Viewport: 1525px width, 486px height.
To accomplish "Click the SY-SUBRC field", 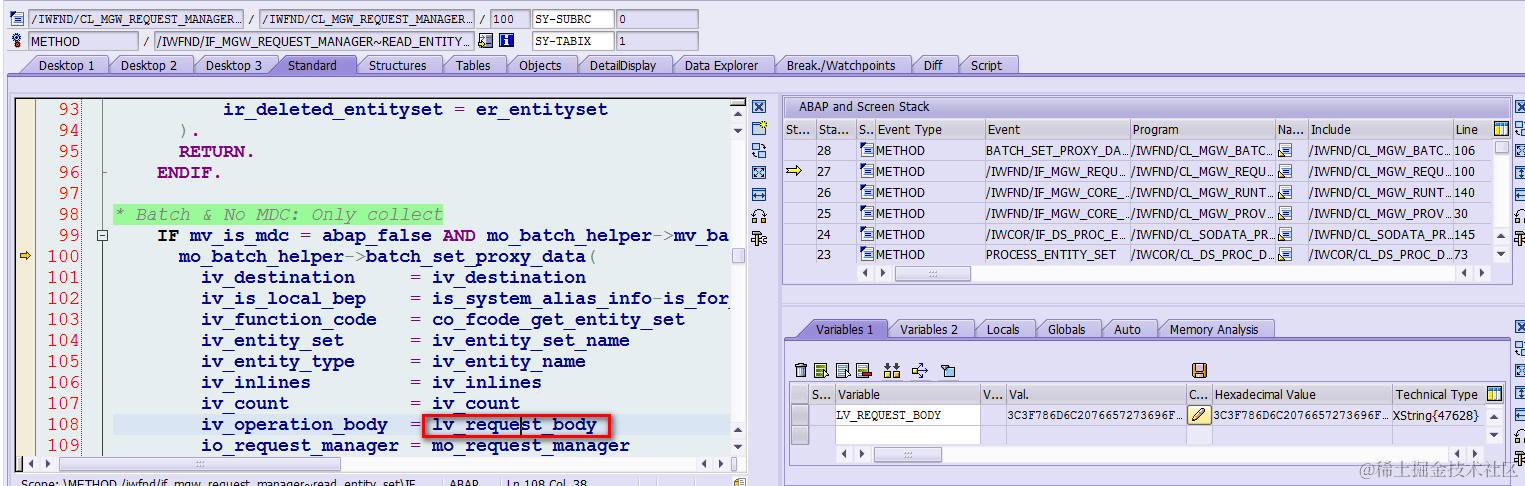I will pos(572,19).
